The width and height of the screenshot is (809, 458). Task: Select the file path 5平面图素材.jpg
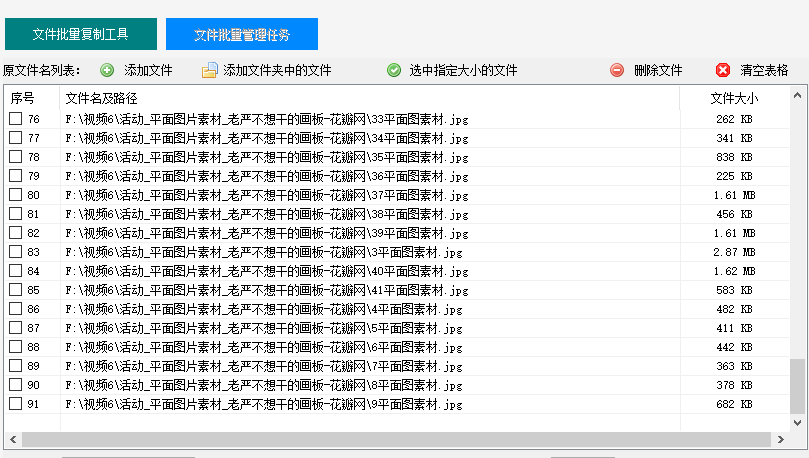pos(264,328)
